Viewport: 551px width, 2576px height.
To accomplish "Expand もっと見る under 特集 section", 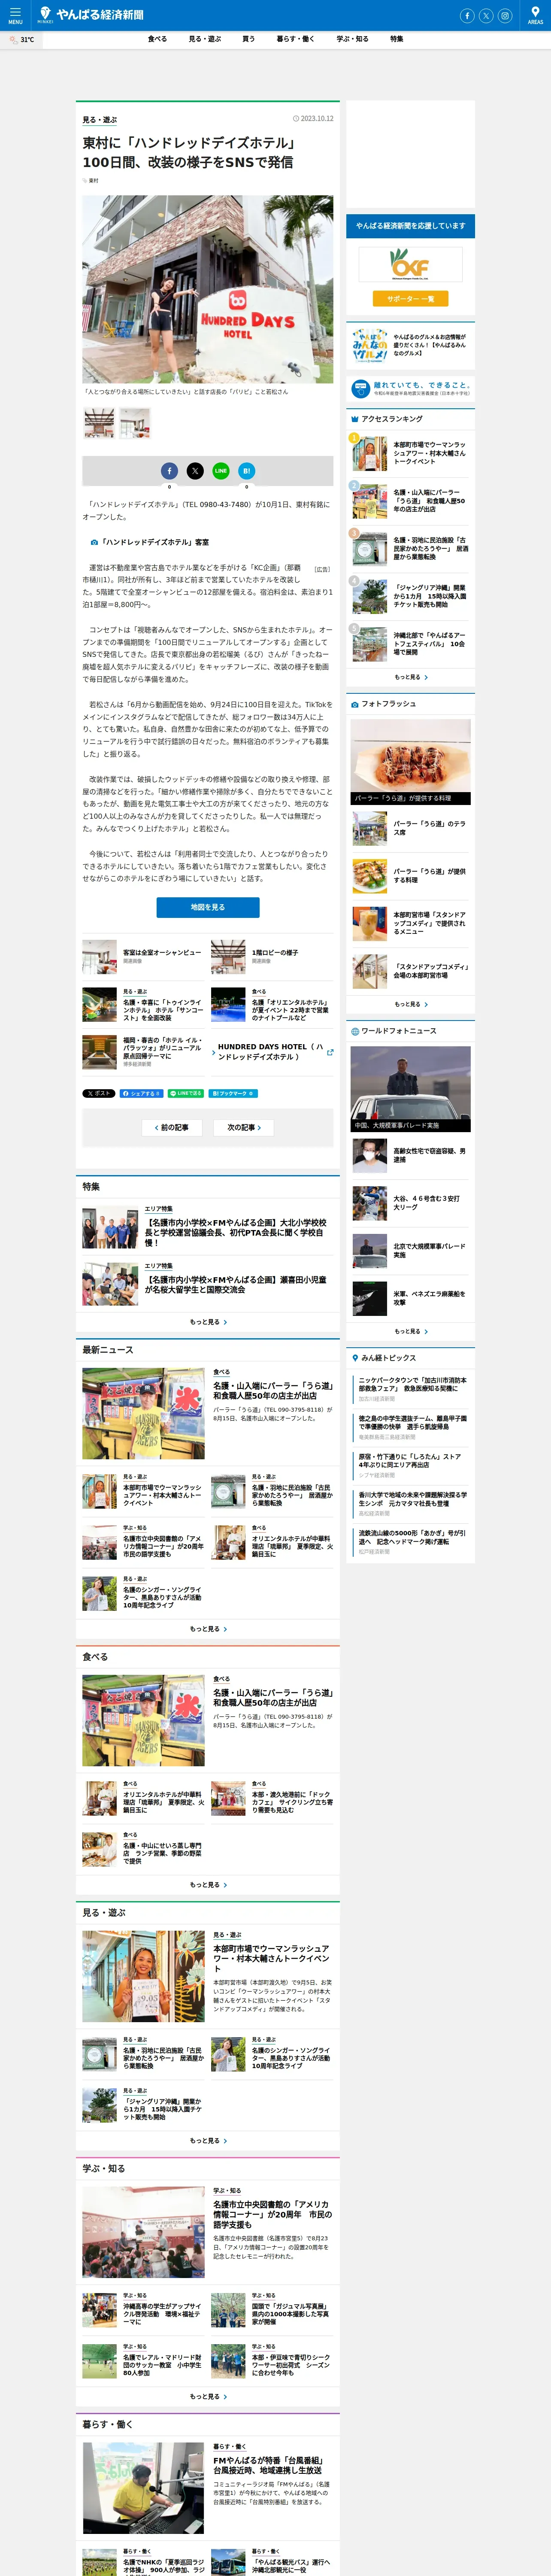I will 208,1322.
